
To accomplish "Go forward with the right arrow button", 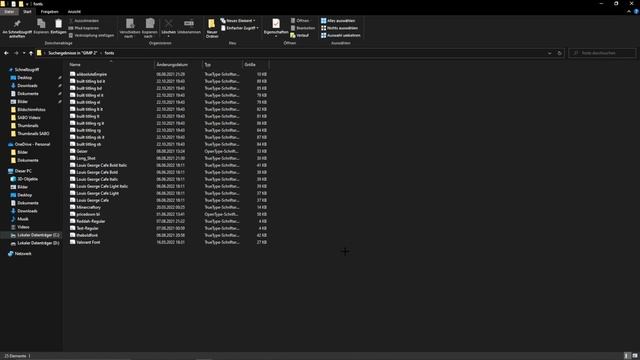I will pyautogui.click(x=16, y=53).
